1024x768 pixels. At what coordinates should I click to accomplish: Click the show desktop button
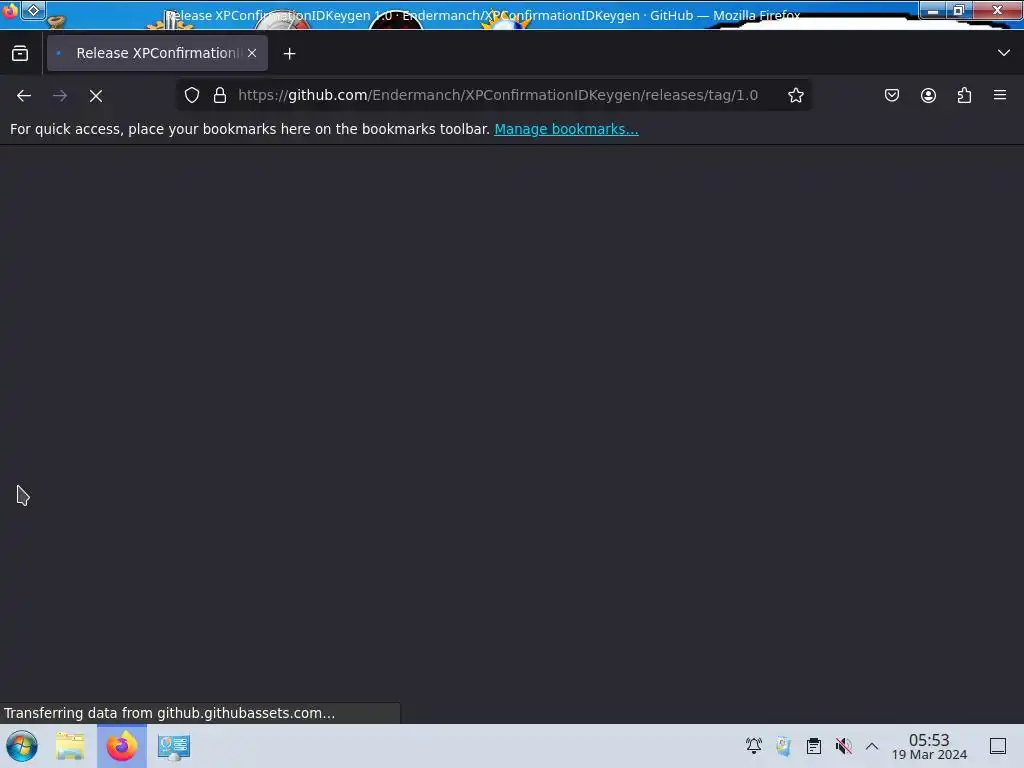998,746
